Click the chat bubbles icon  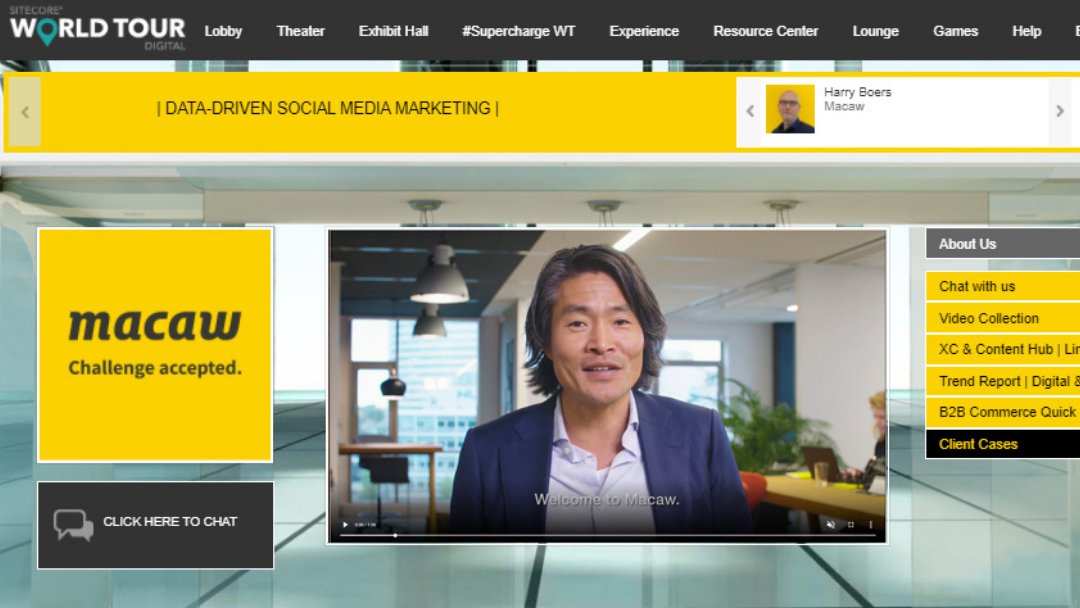pyautogui.click(x=73, y=525)
